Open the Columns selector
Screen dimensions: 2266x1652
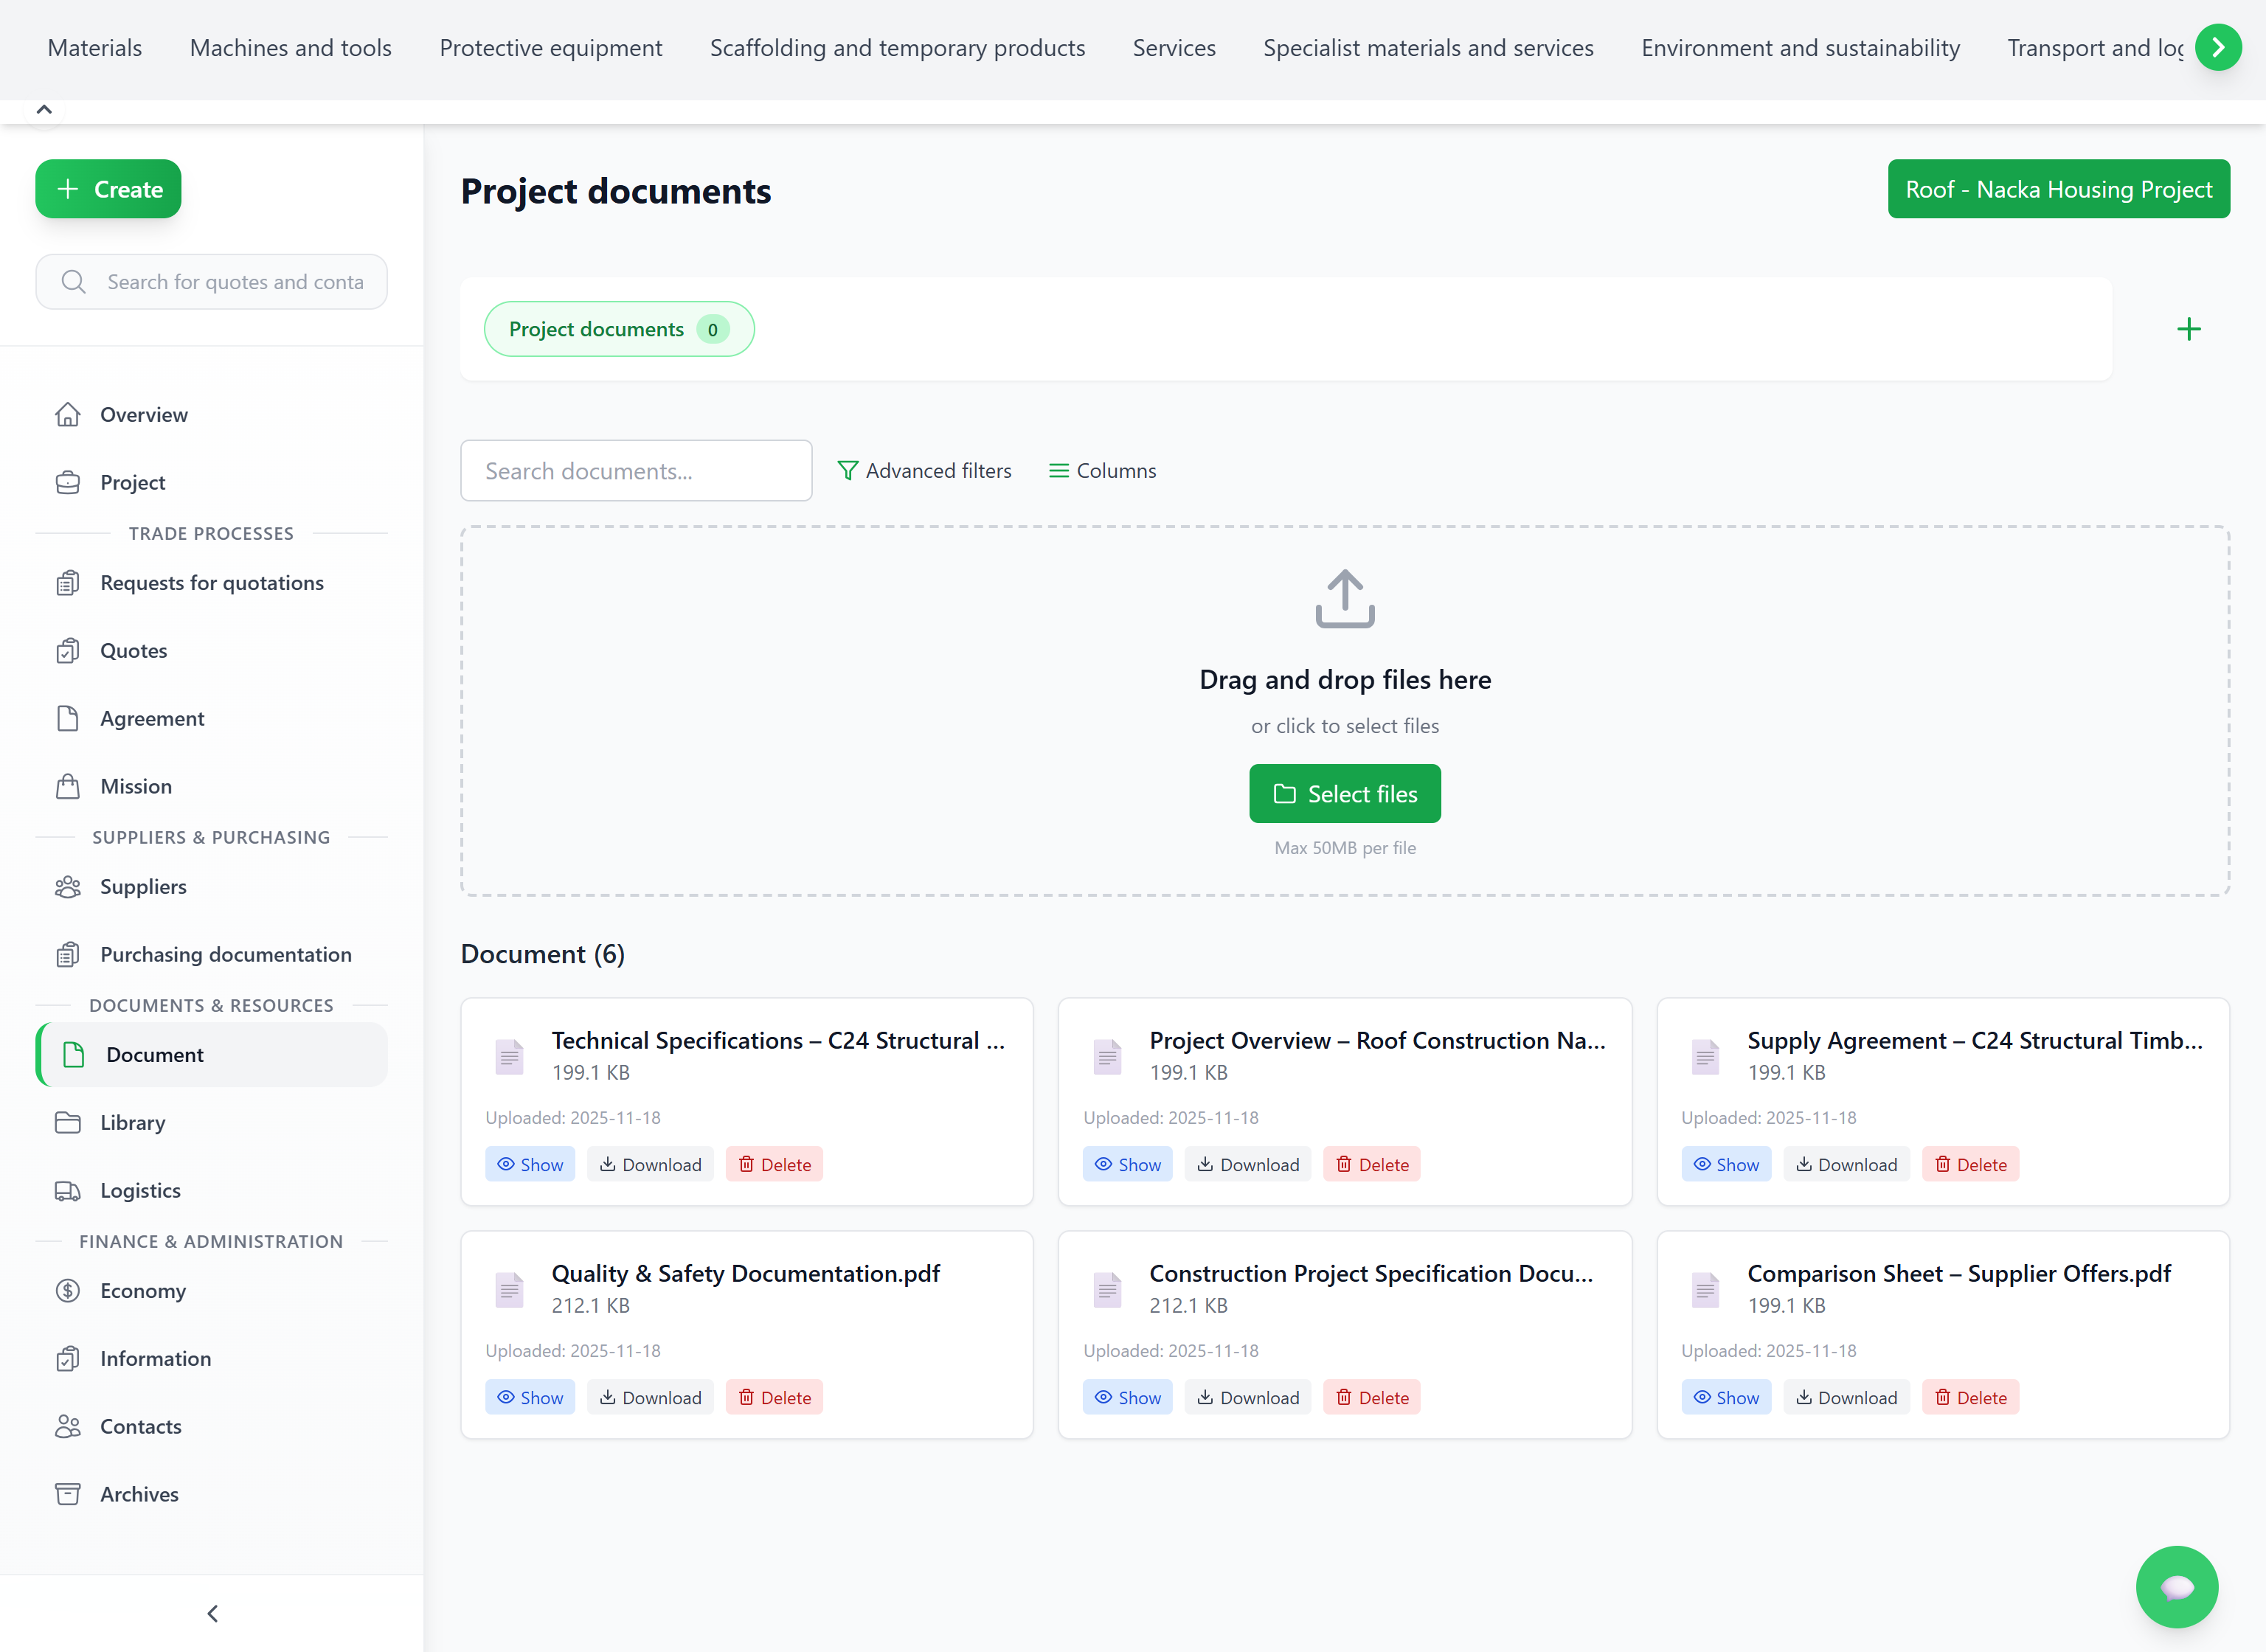click(x=1102, y=471)
